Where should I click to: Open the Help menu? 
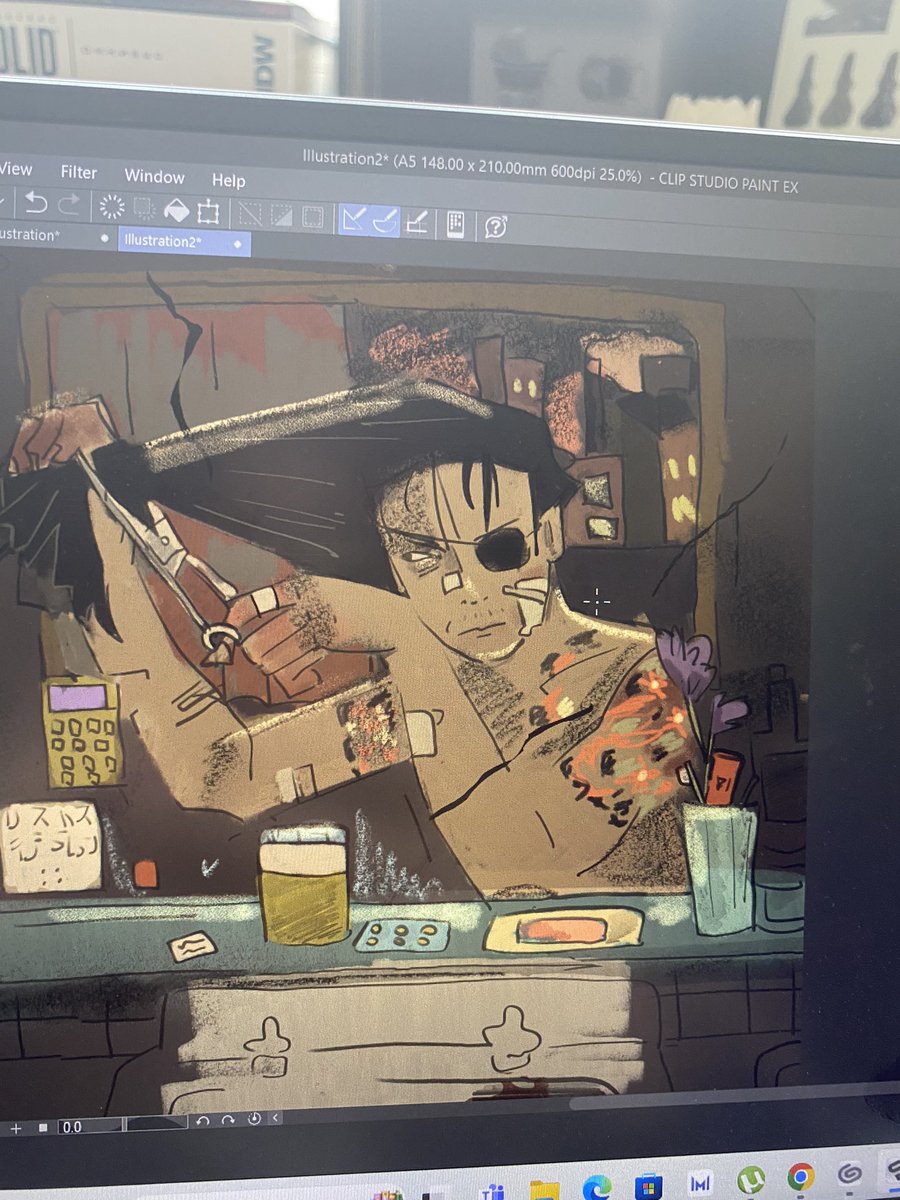[228, 181]
